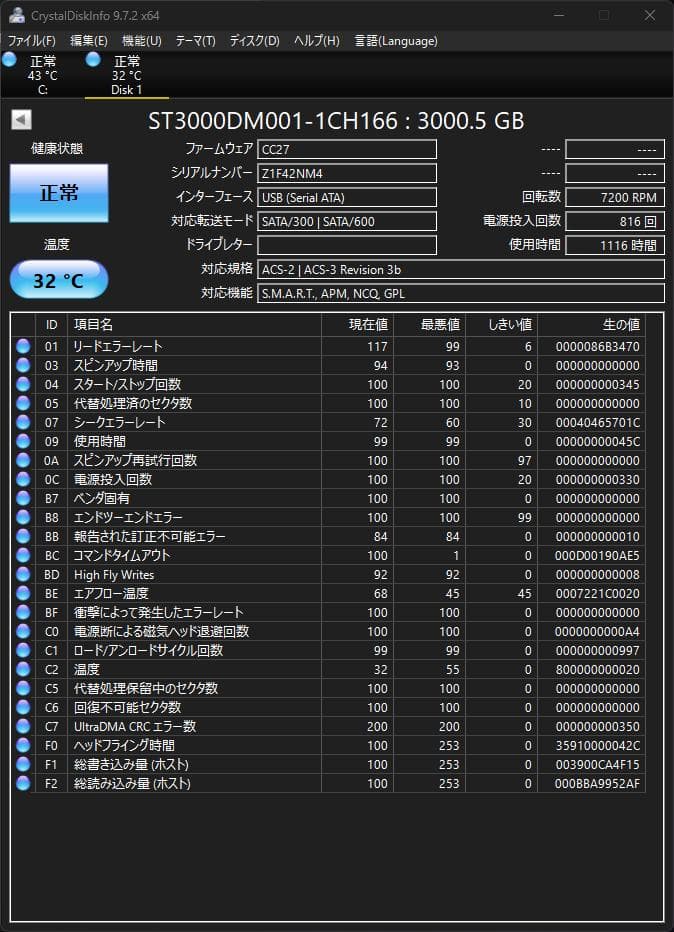This screenshot has height=932, width=674.
Task: Click raw value 003900CA4F15
Action: coord(597,765)
